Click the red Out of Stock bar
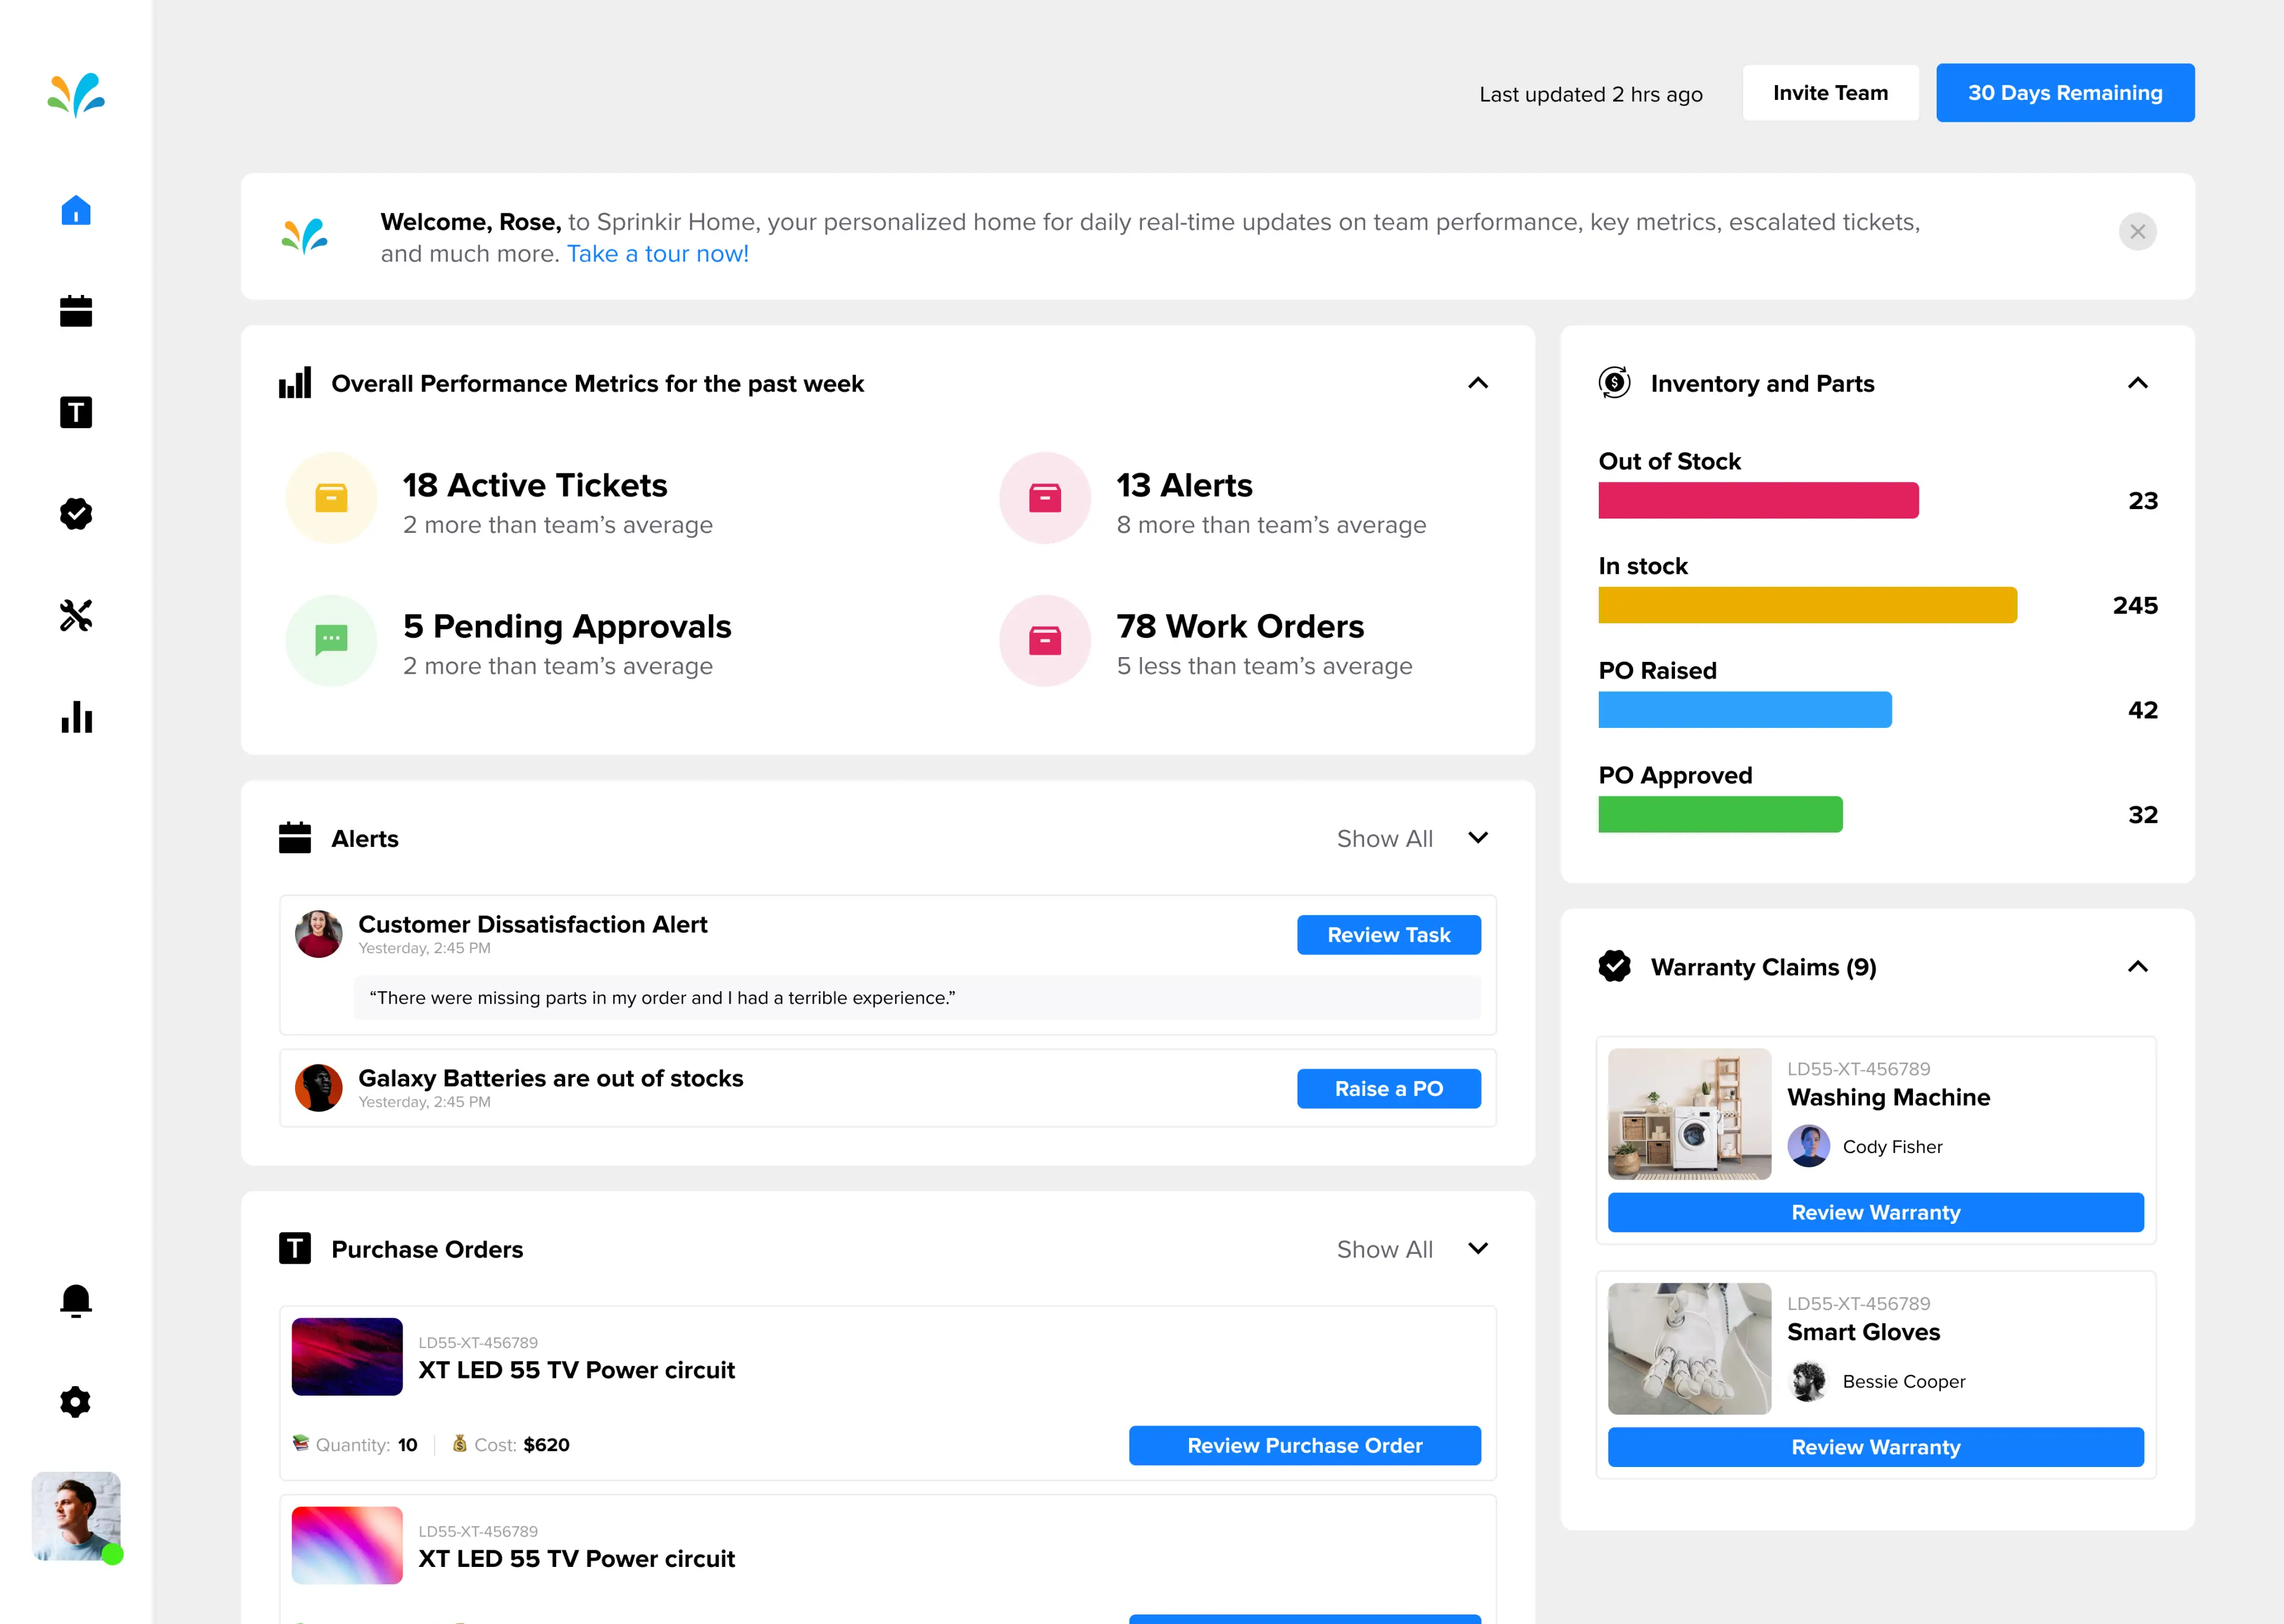This screenshot has width=2284, height=1624. 1758,501
